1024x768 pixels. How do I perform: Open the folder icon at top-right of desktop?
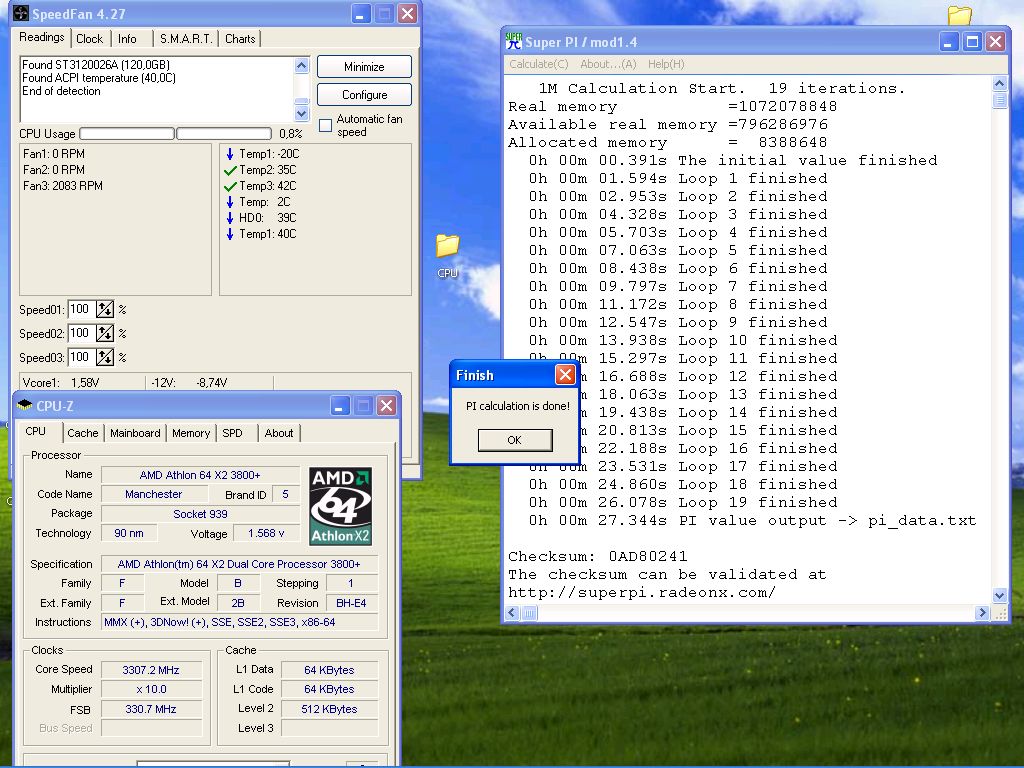click(959, 15)
